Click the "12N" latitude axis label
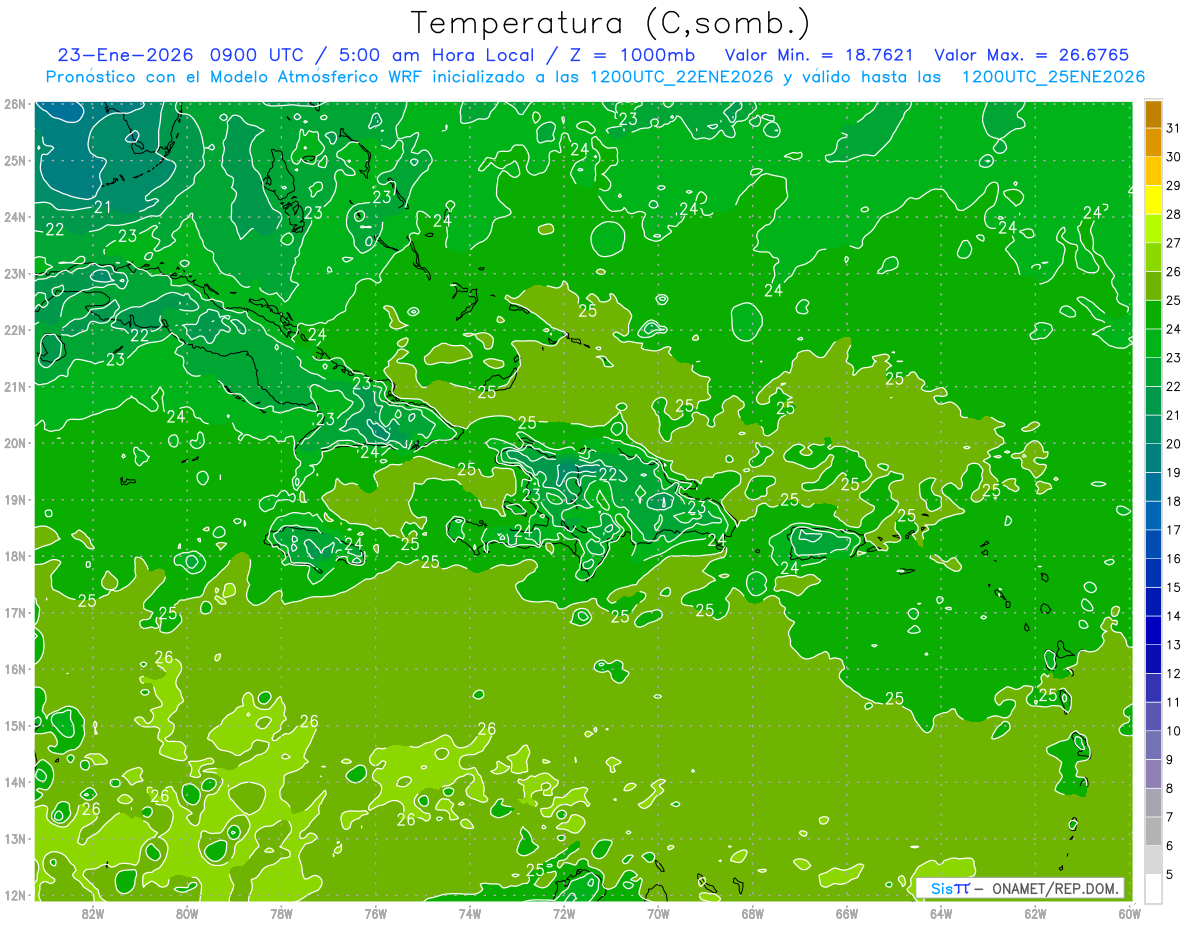 click(14, 895)
